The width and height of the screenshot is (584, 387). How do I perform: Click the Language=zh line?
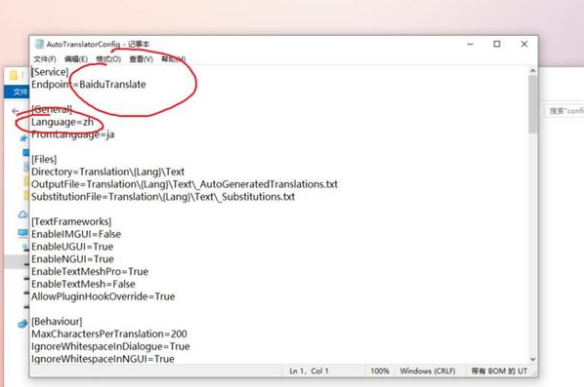point(62,122)
